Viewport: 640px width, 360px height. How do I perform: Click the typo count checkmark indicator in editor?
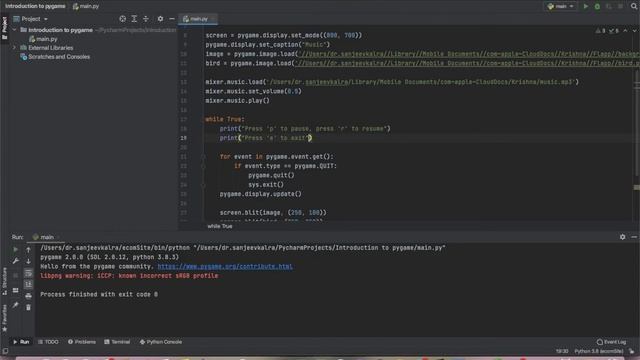pyautogui.click(x=613, y=31)
